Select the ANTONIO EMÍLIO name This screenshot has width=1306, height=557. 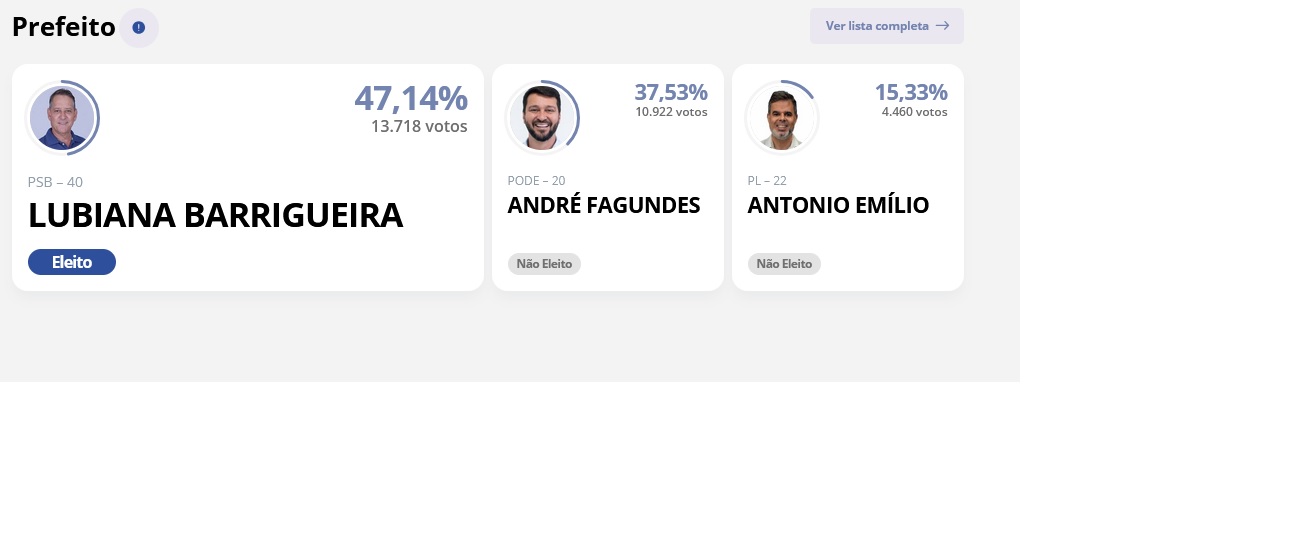838,205
